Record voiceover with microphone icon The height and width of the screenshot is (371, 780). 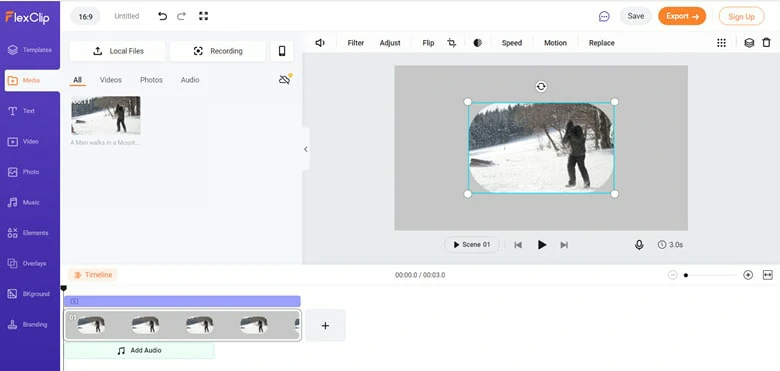click(639, 245)
